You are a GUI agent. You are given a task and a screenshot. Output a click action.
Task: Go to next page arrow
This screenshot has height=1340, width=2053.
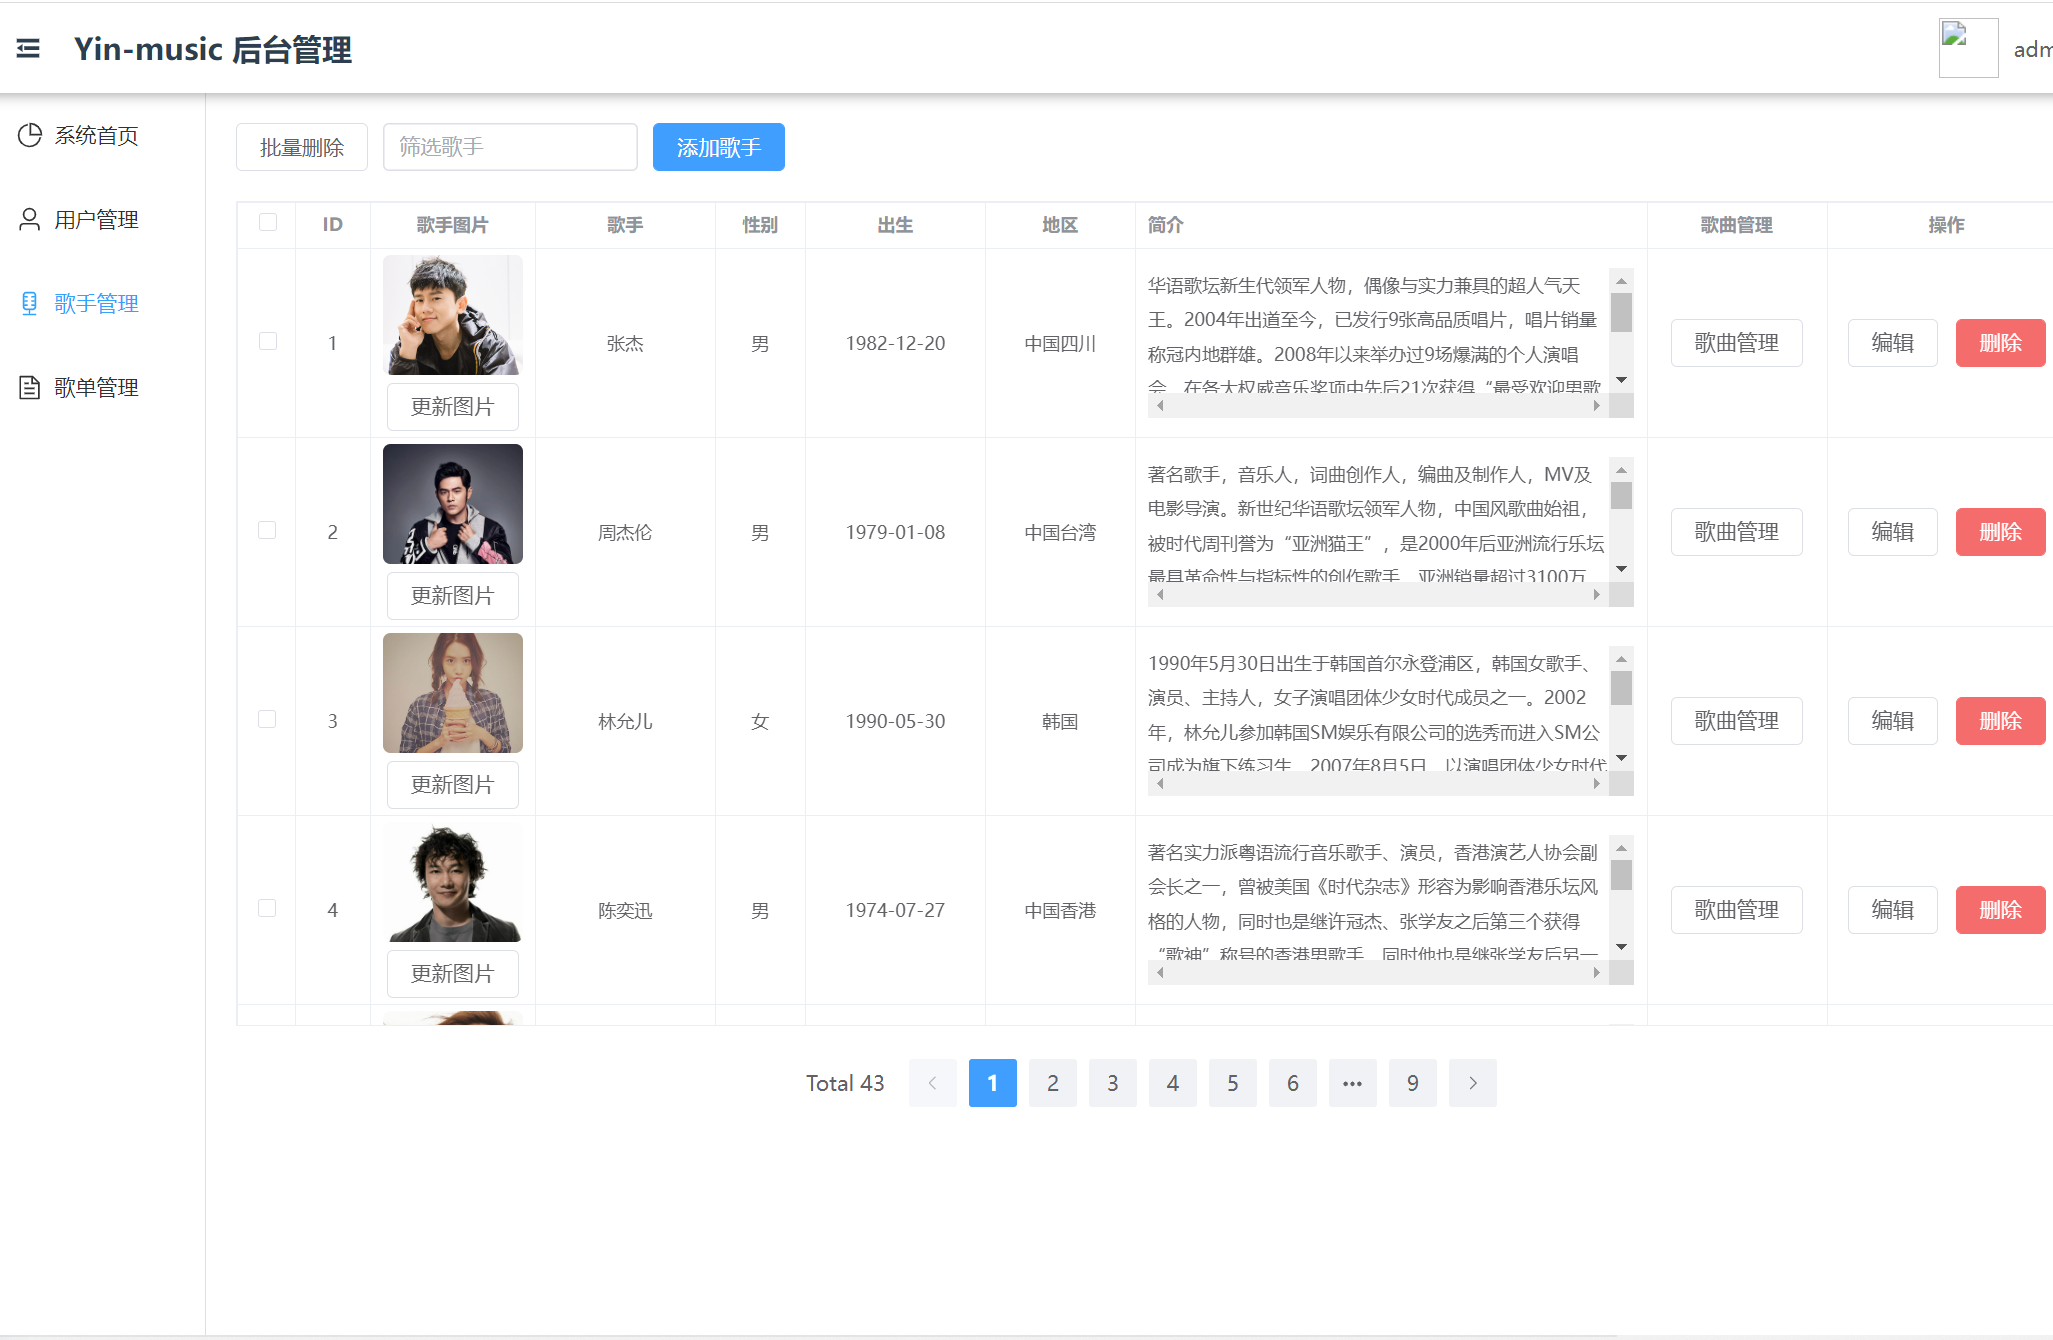click(x=1472, y=1083)
